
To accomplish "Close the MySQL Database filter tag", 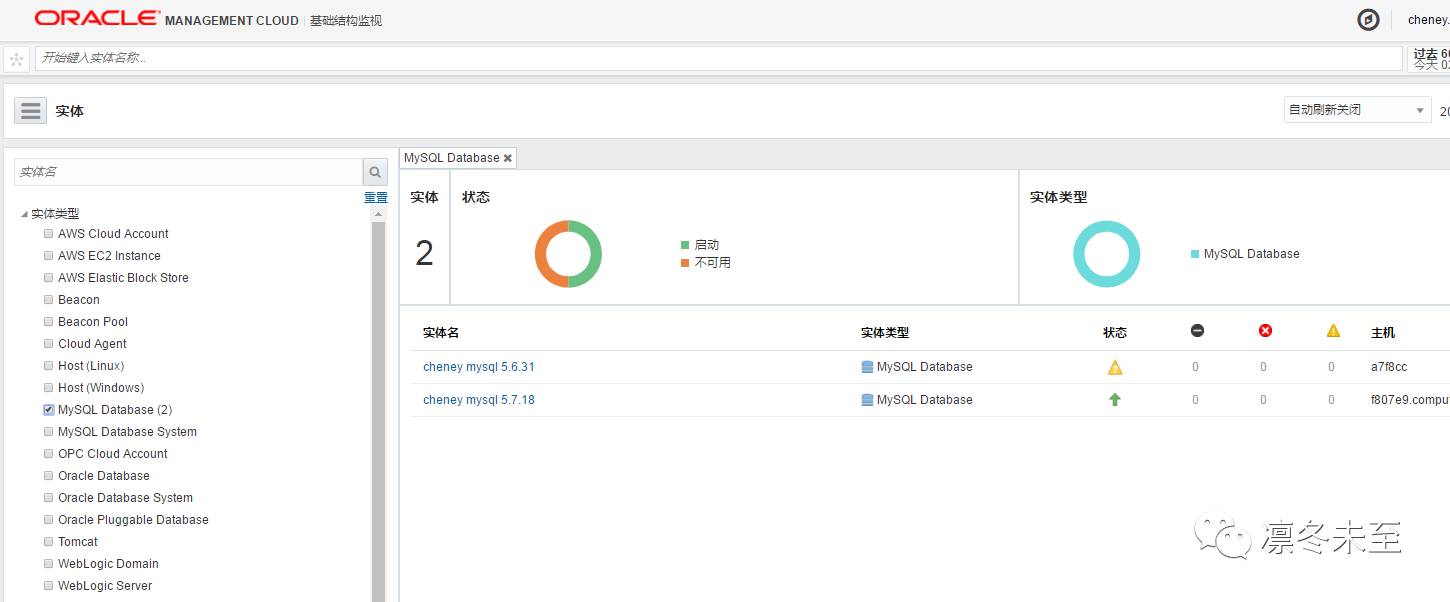I will tap(508, 158).
